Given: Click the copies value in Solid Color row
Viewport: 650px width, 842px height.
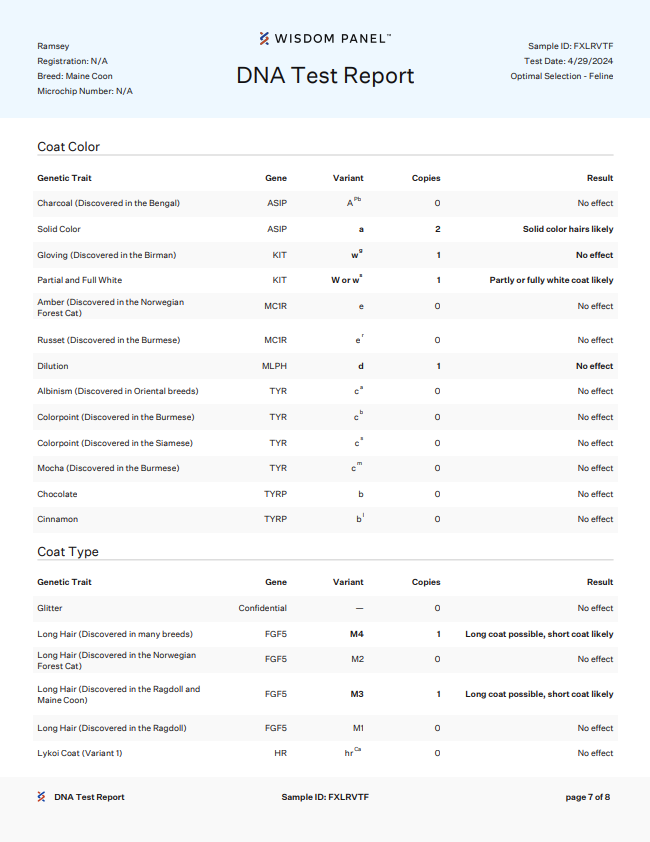Looking at the screenshot, I should point(438,229).
